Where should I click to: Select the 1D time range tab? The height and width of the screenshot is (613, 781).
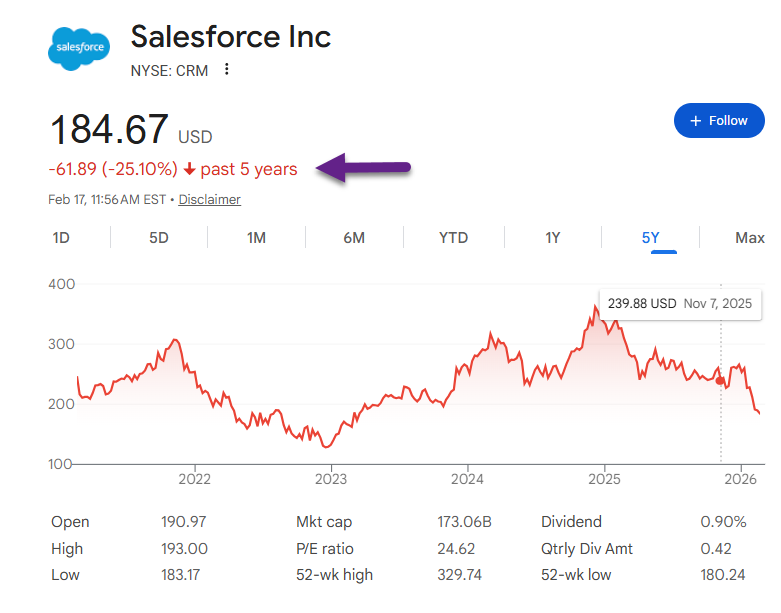point(61,238)
